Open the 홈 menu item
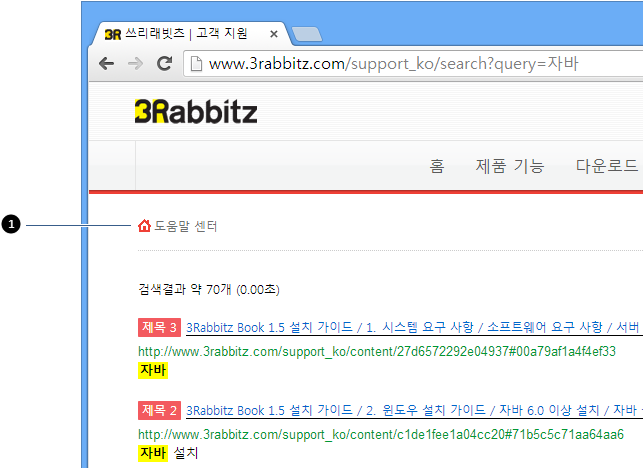The width and height of the screenshot is (644, 469). pyautogui.click(x=437, y=166)
